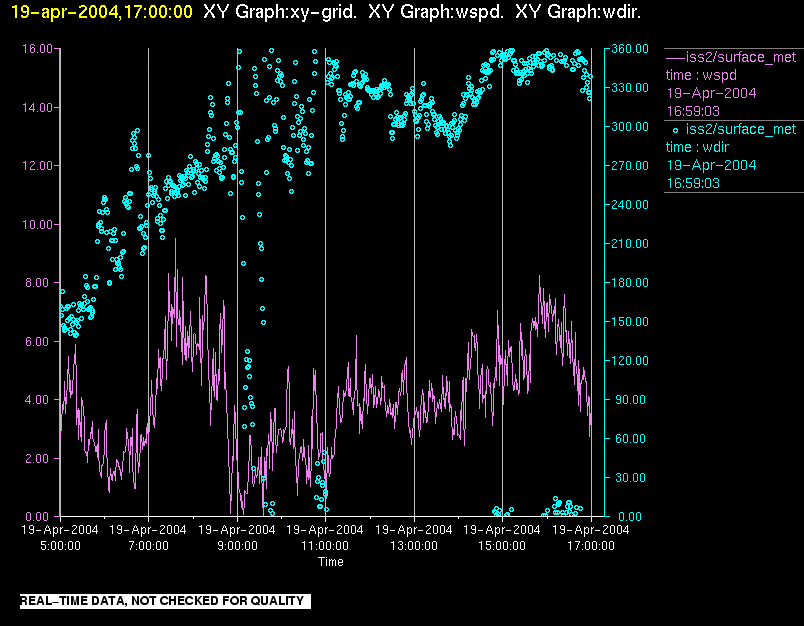Click the 300.00 label on the wdir axis

tap(630, 127)
